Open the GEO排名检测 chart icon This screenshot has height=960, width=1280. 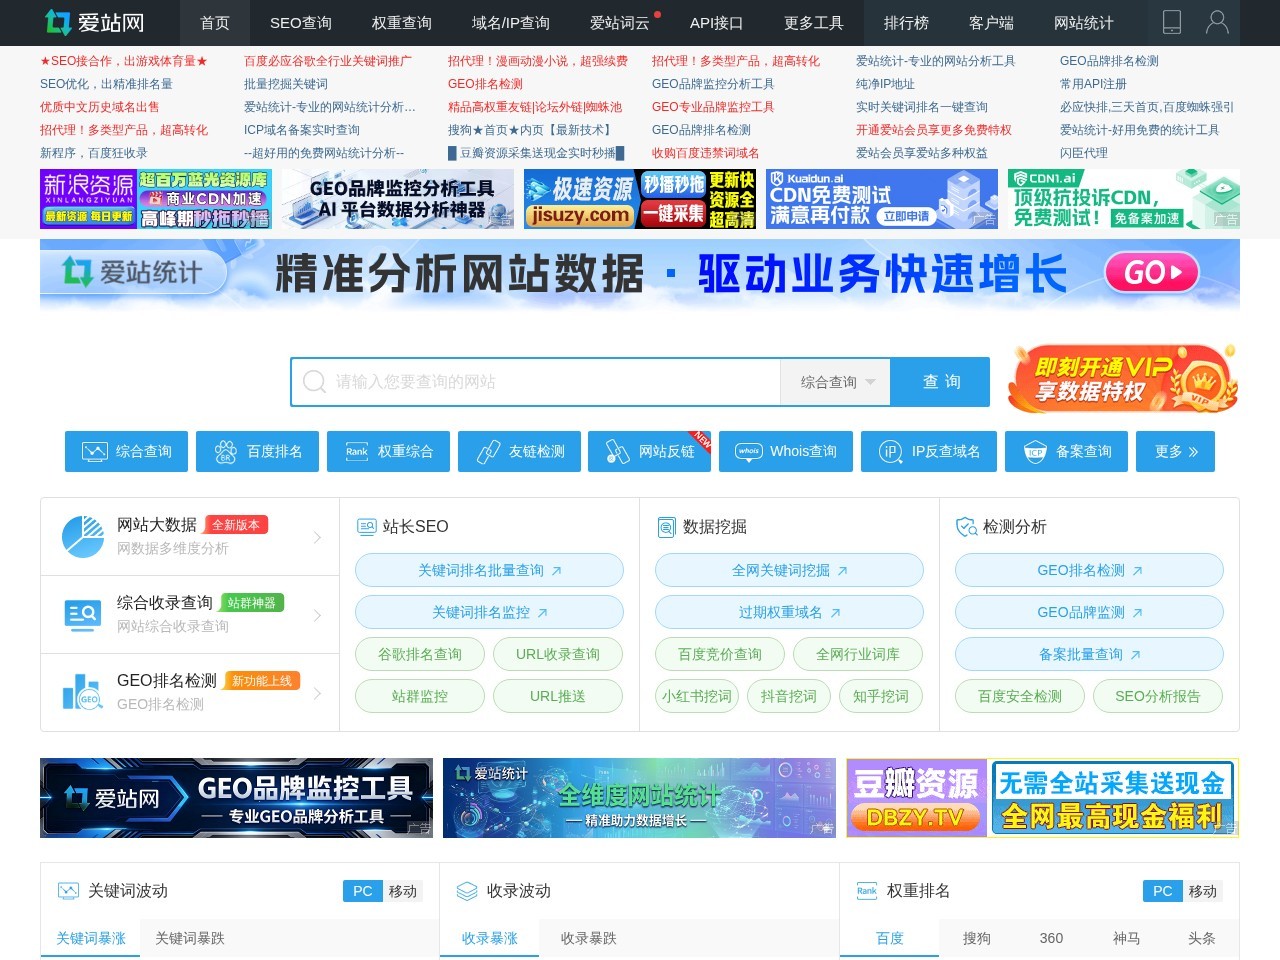coord(83,692)
